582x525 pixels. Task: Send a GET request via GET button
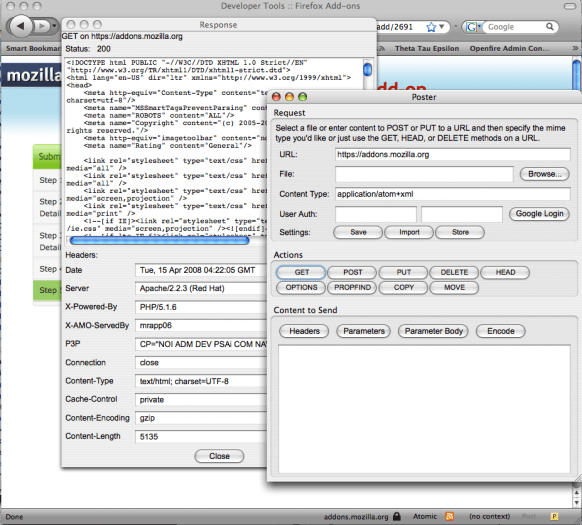click(301, 272)
